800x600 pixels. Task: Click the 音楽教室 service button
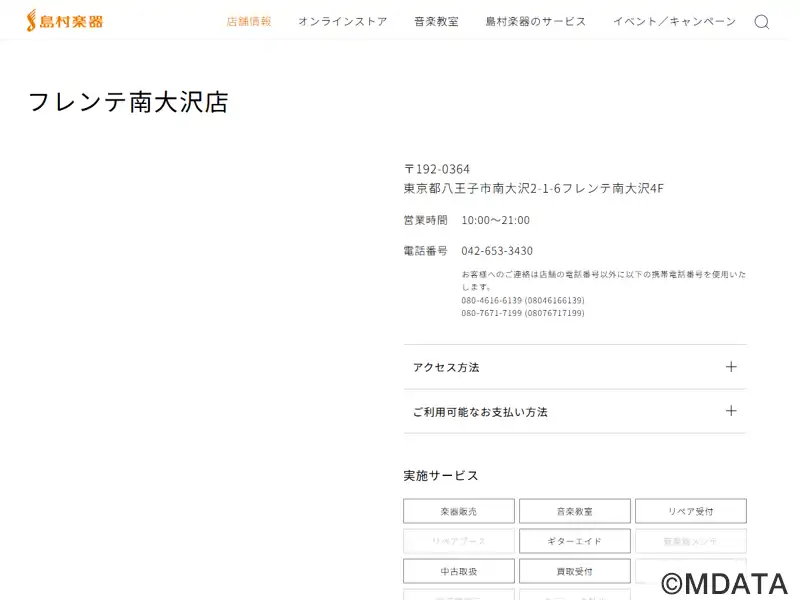tap(574, 511)
